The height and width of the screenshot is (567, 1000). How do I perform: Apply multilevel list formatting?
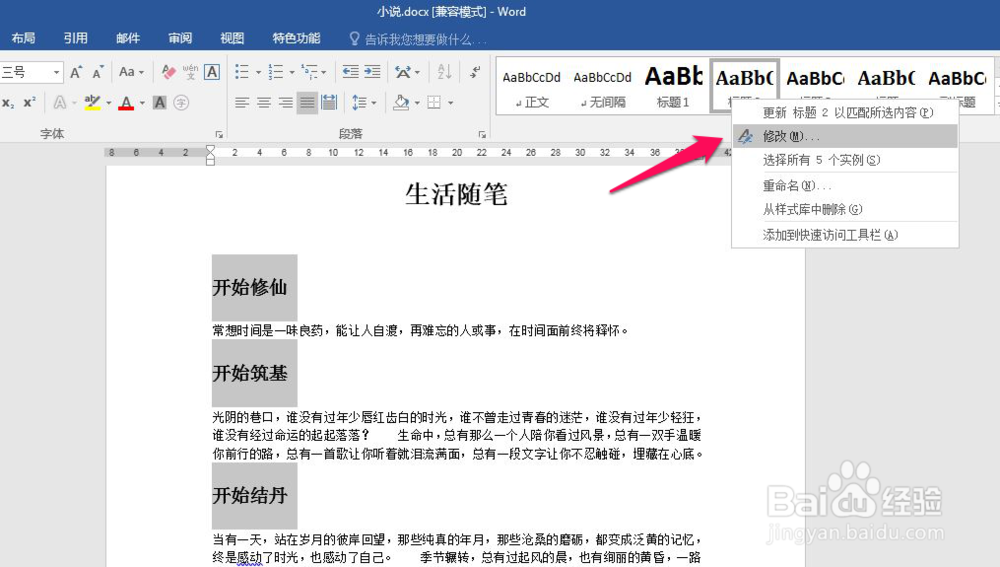click(309, 72)
